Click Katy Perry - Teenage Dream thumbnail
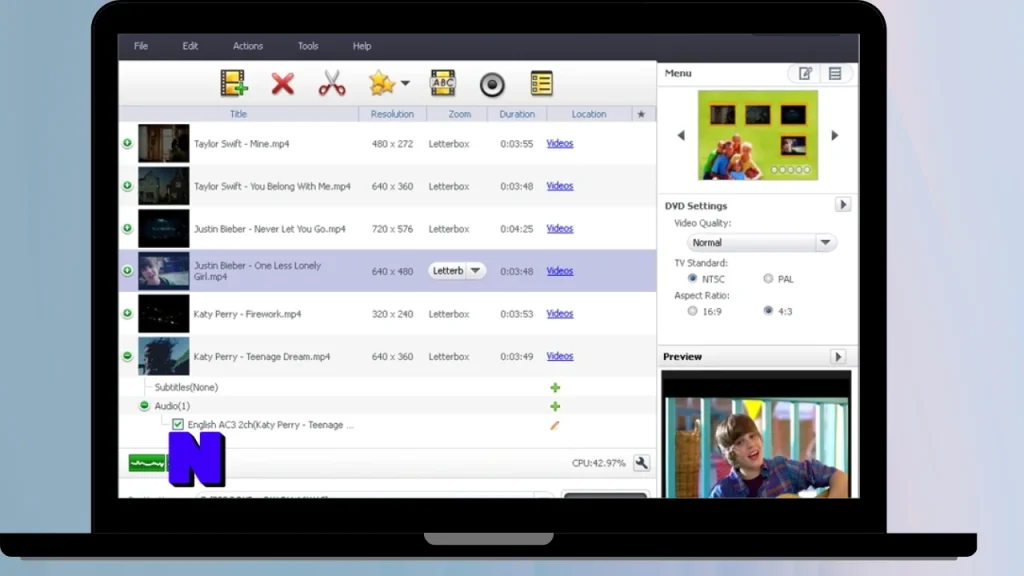Screen dimensions: 1024x576 pyautogui.click(x=164, y=356)
